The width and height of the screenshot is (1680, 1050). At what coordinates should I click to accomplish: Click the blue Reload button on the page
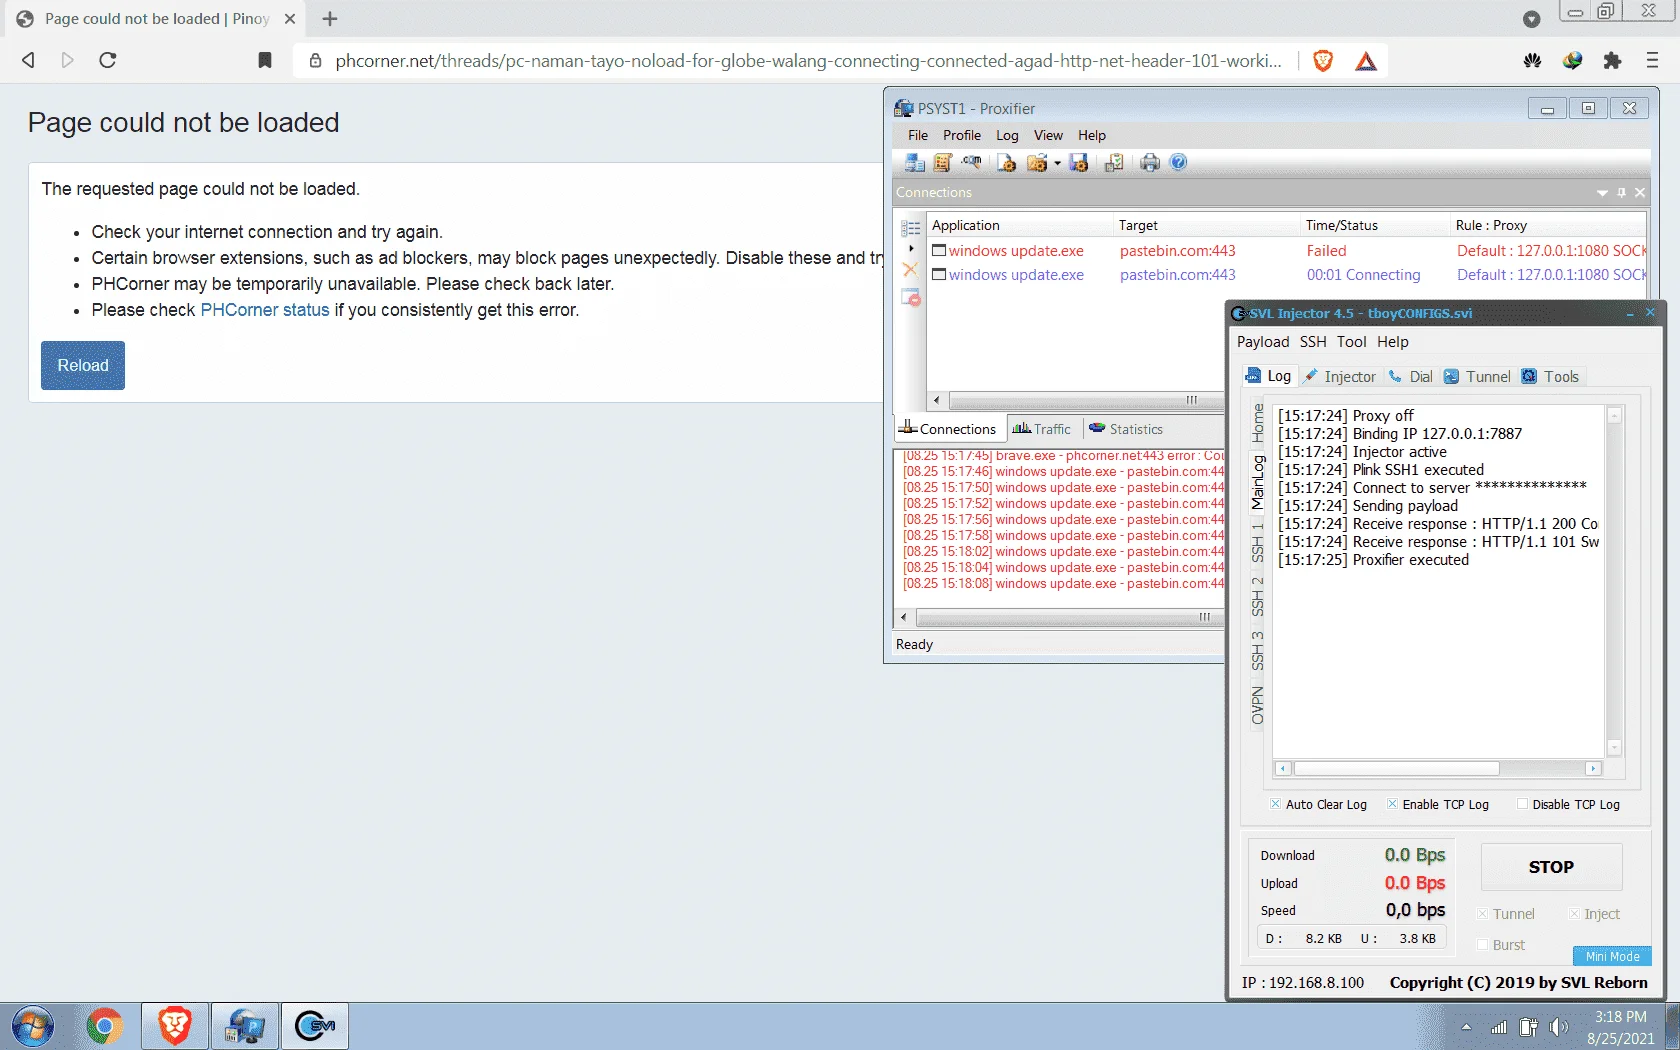point(83,365)
